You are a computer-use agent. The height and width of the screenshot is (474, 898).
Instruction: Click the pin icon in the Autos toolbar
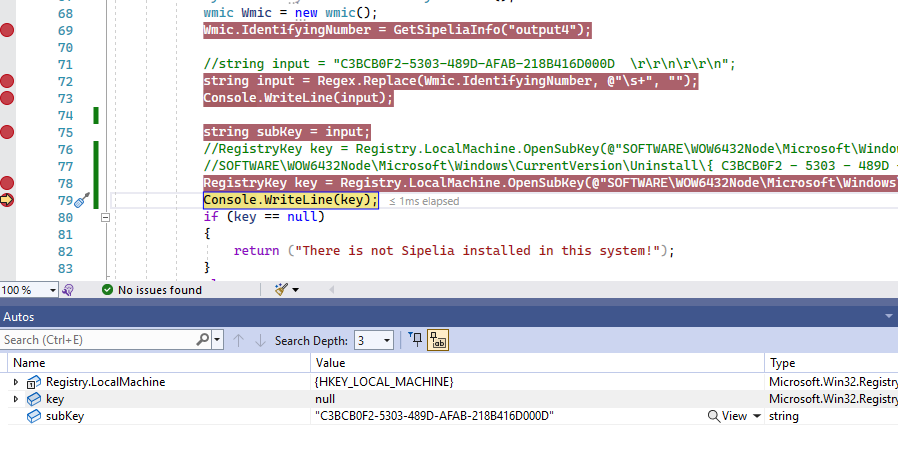(x=416, y=340)
